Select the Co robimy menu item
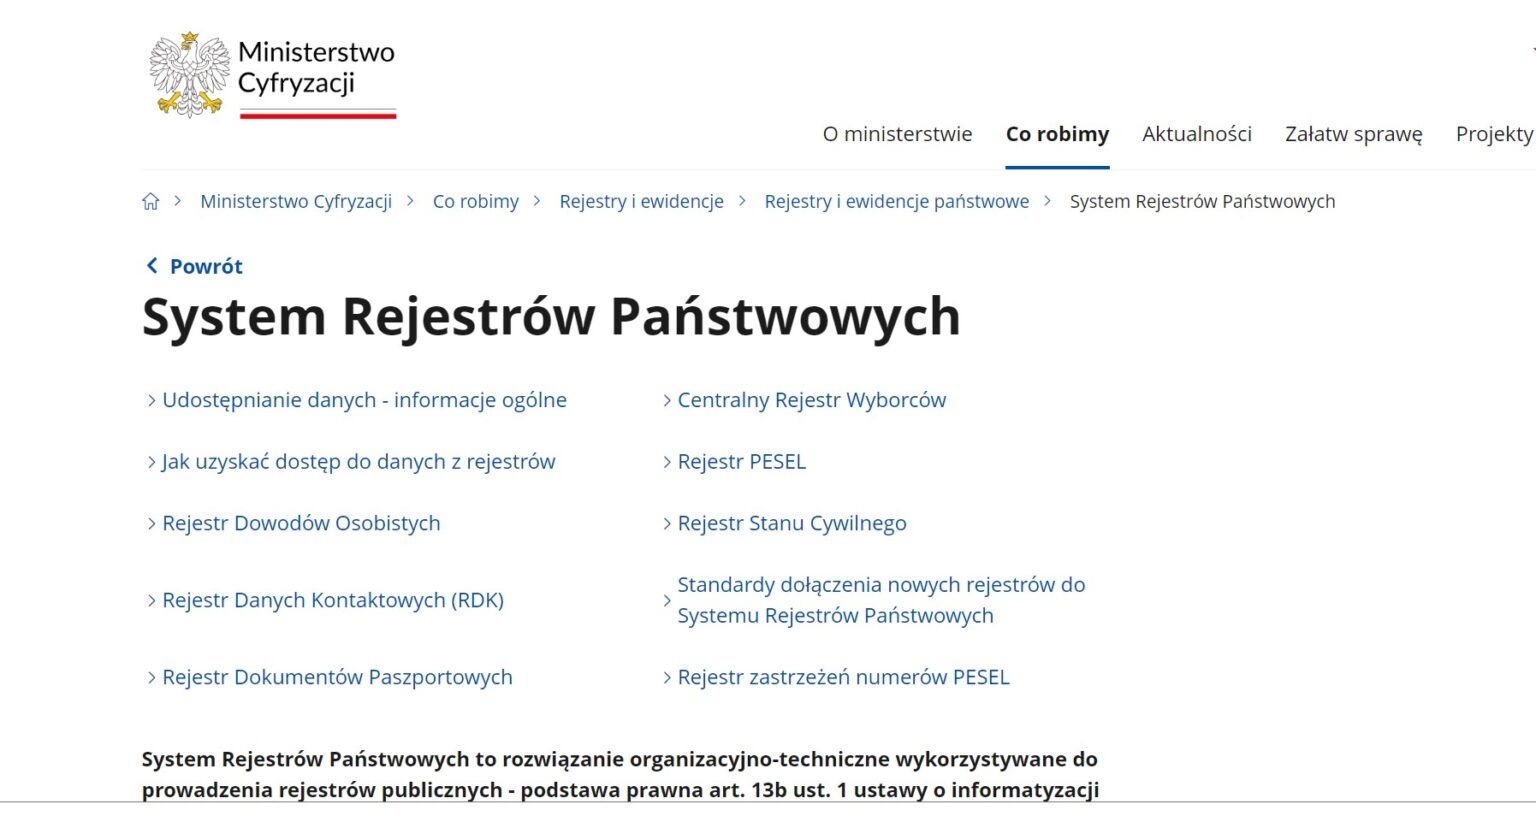 1057,134
